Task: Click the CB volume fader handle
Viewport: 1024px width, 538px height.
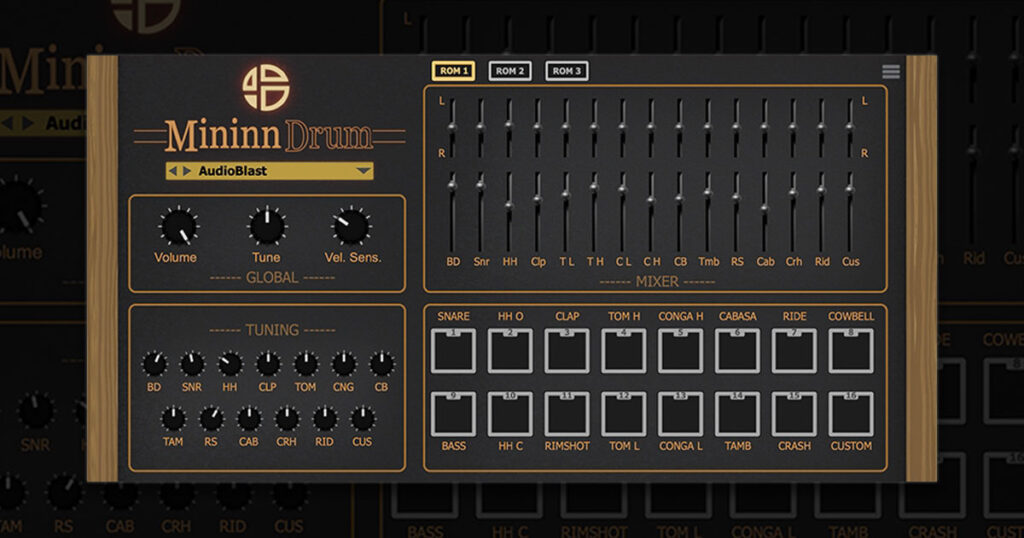Action: tap(679, 198)
